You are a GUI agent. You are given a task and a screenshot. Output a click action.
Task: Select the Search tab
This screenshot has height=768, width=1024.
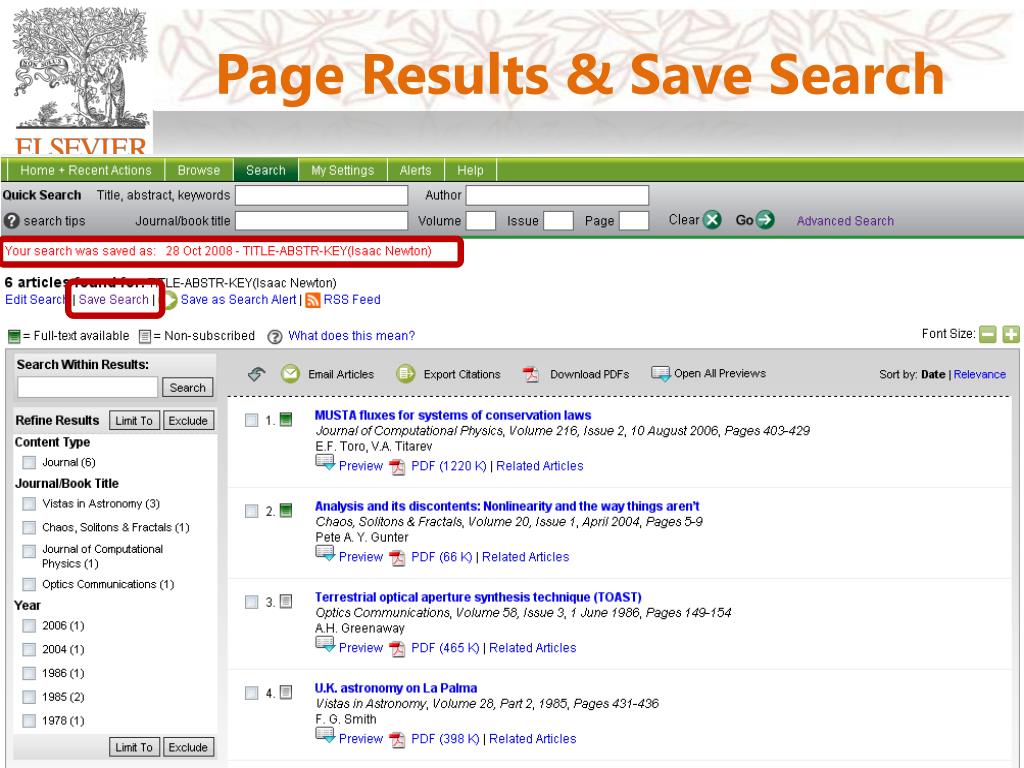coord(266,170)
